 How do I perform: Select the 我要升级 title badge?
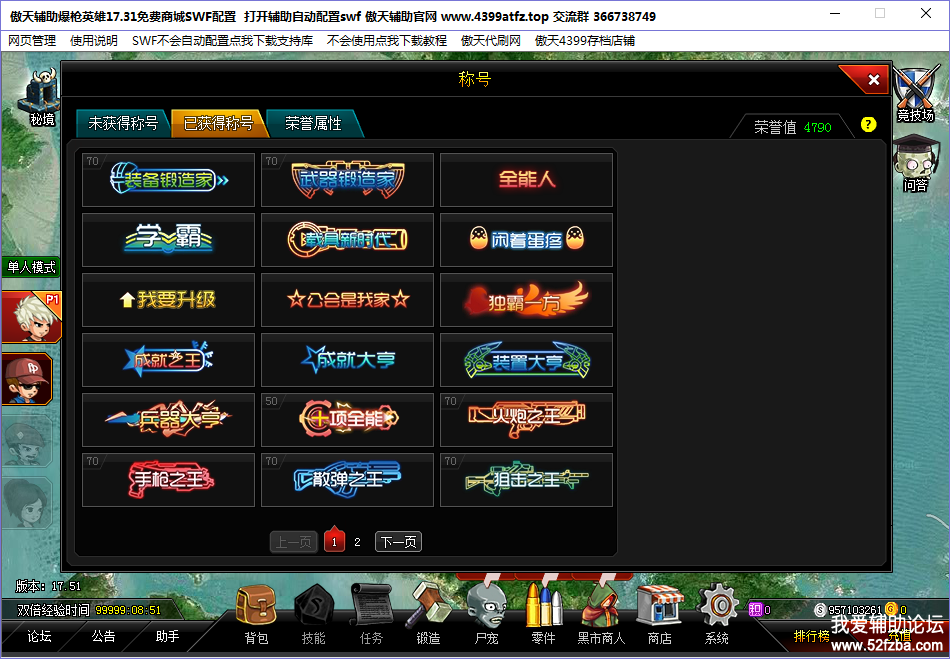click(x=168, y=300)
